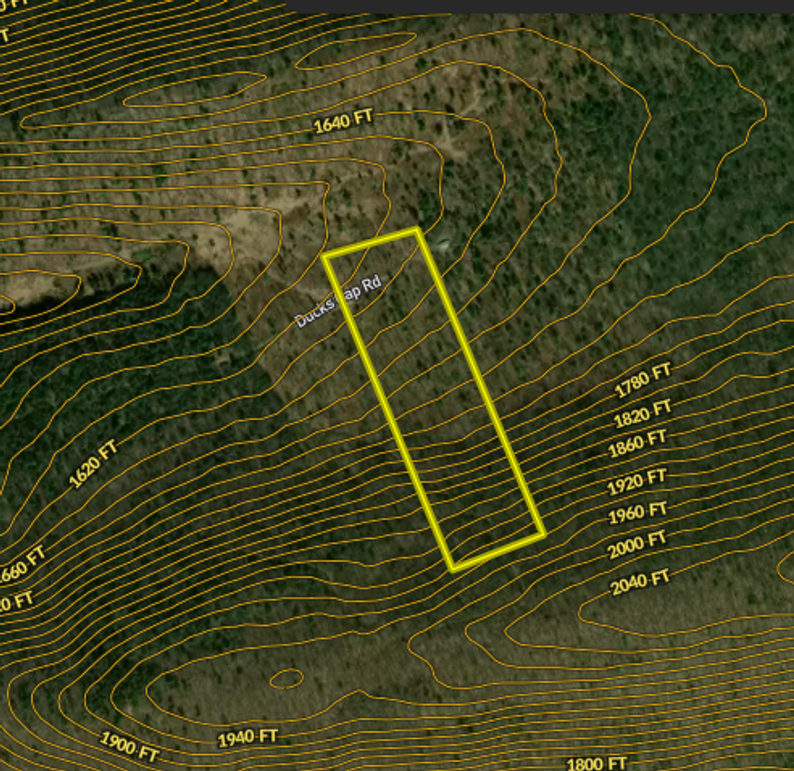Viewport: 794px width, 771px height.
Task: Select the 1820 FT contour label
Action: [x=643, y=412]
